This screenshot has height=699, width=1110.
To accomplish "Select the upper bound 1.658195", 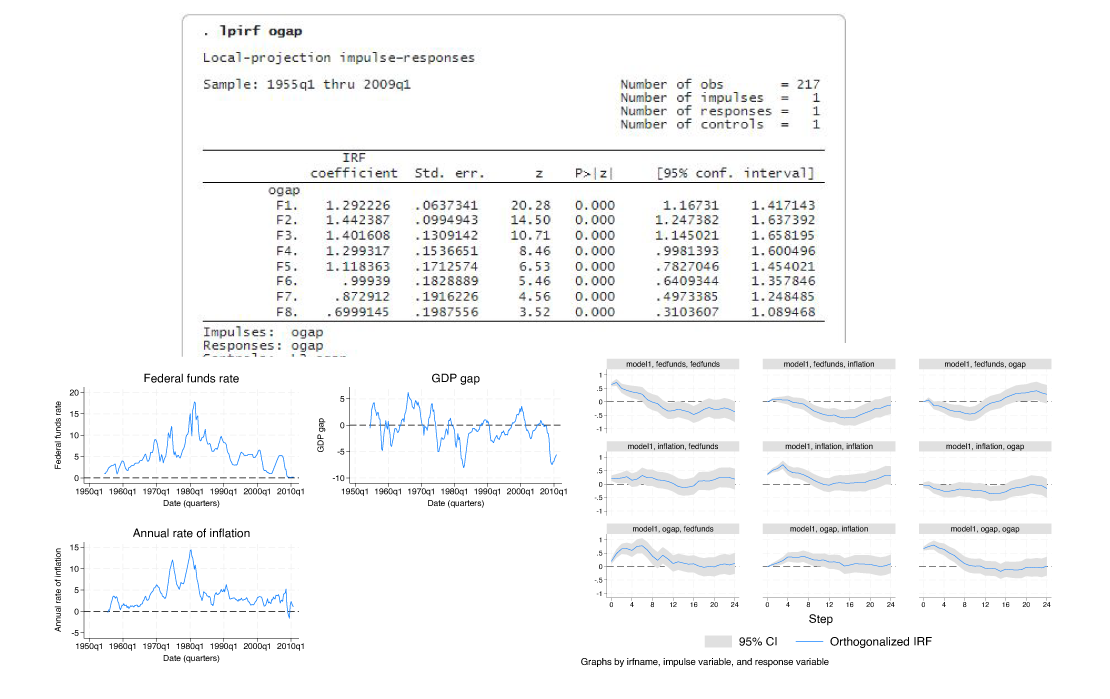I will click(783, 235).
